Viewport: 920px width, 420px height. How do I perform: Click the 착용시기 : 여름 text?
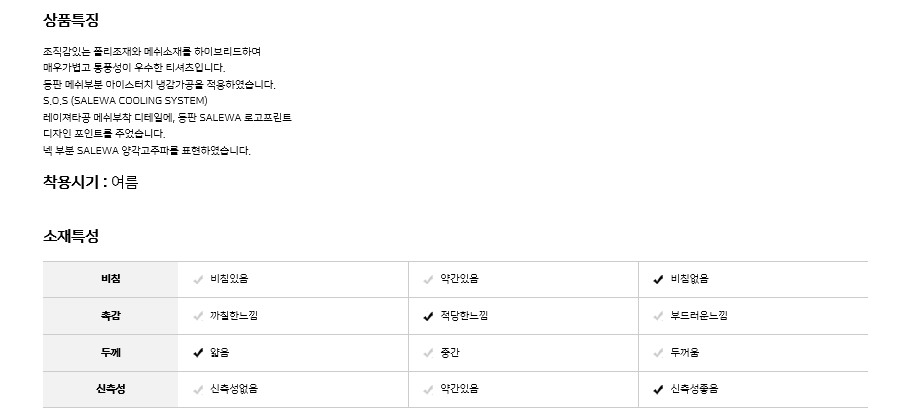click(x=91, y=182)
